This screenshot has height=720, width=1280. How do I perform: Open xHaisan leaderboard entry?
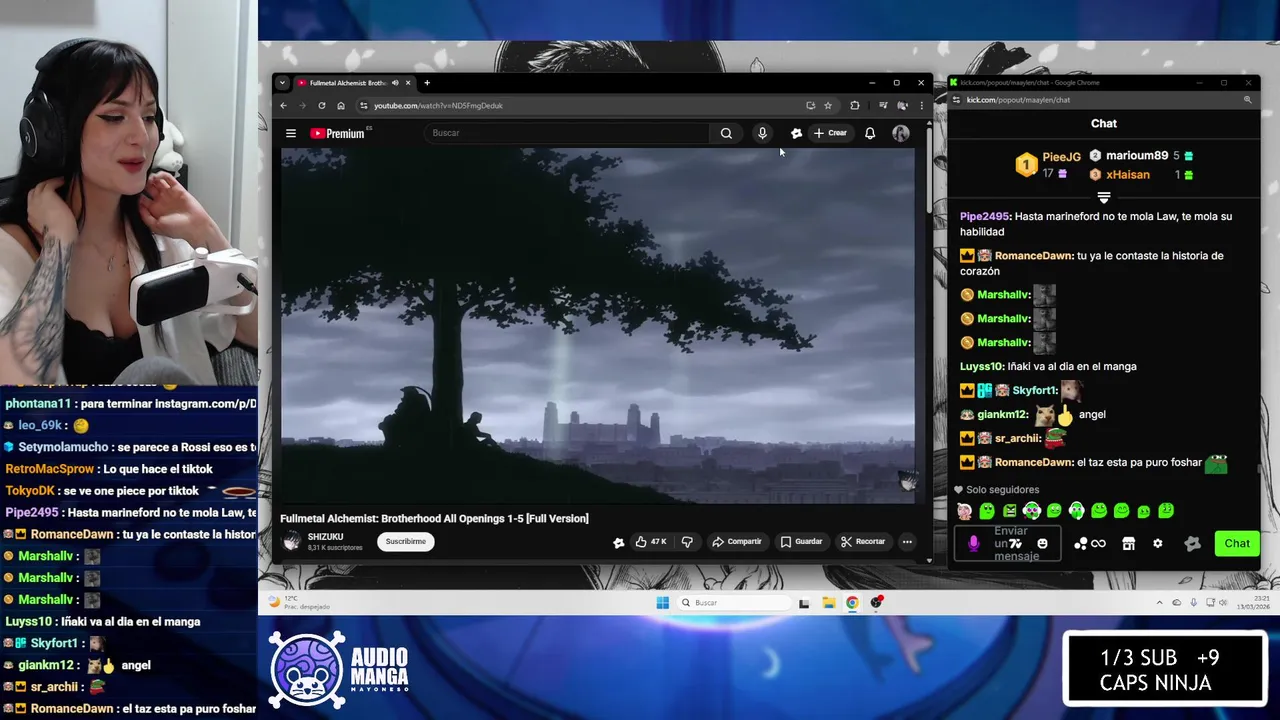pos(1141,174)
